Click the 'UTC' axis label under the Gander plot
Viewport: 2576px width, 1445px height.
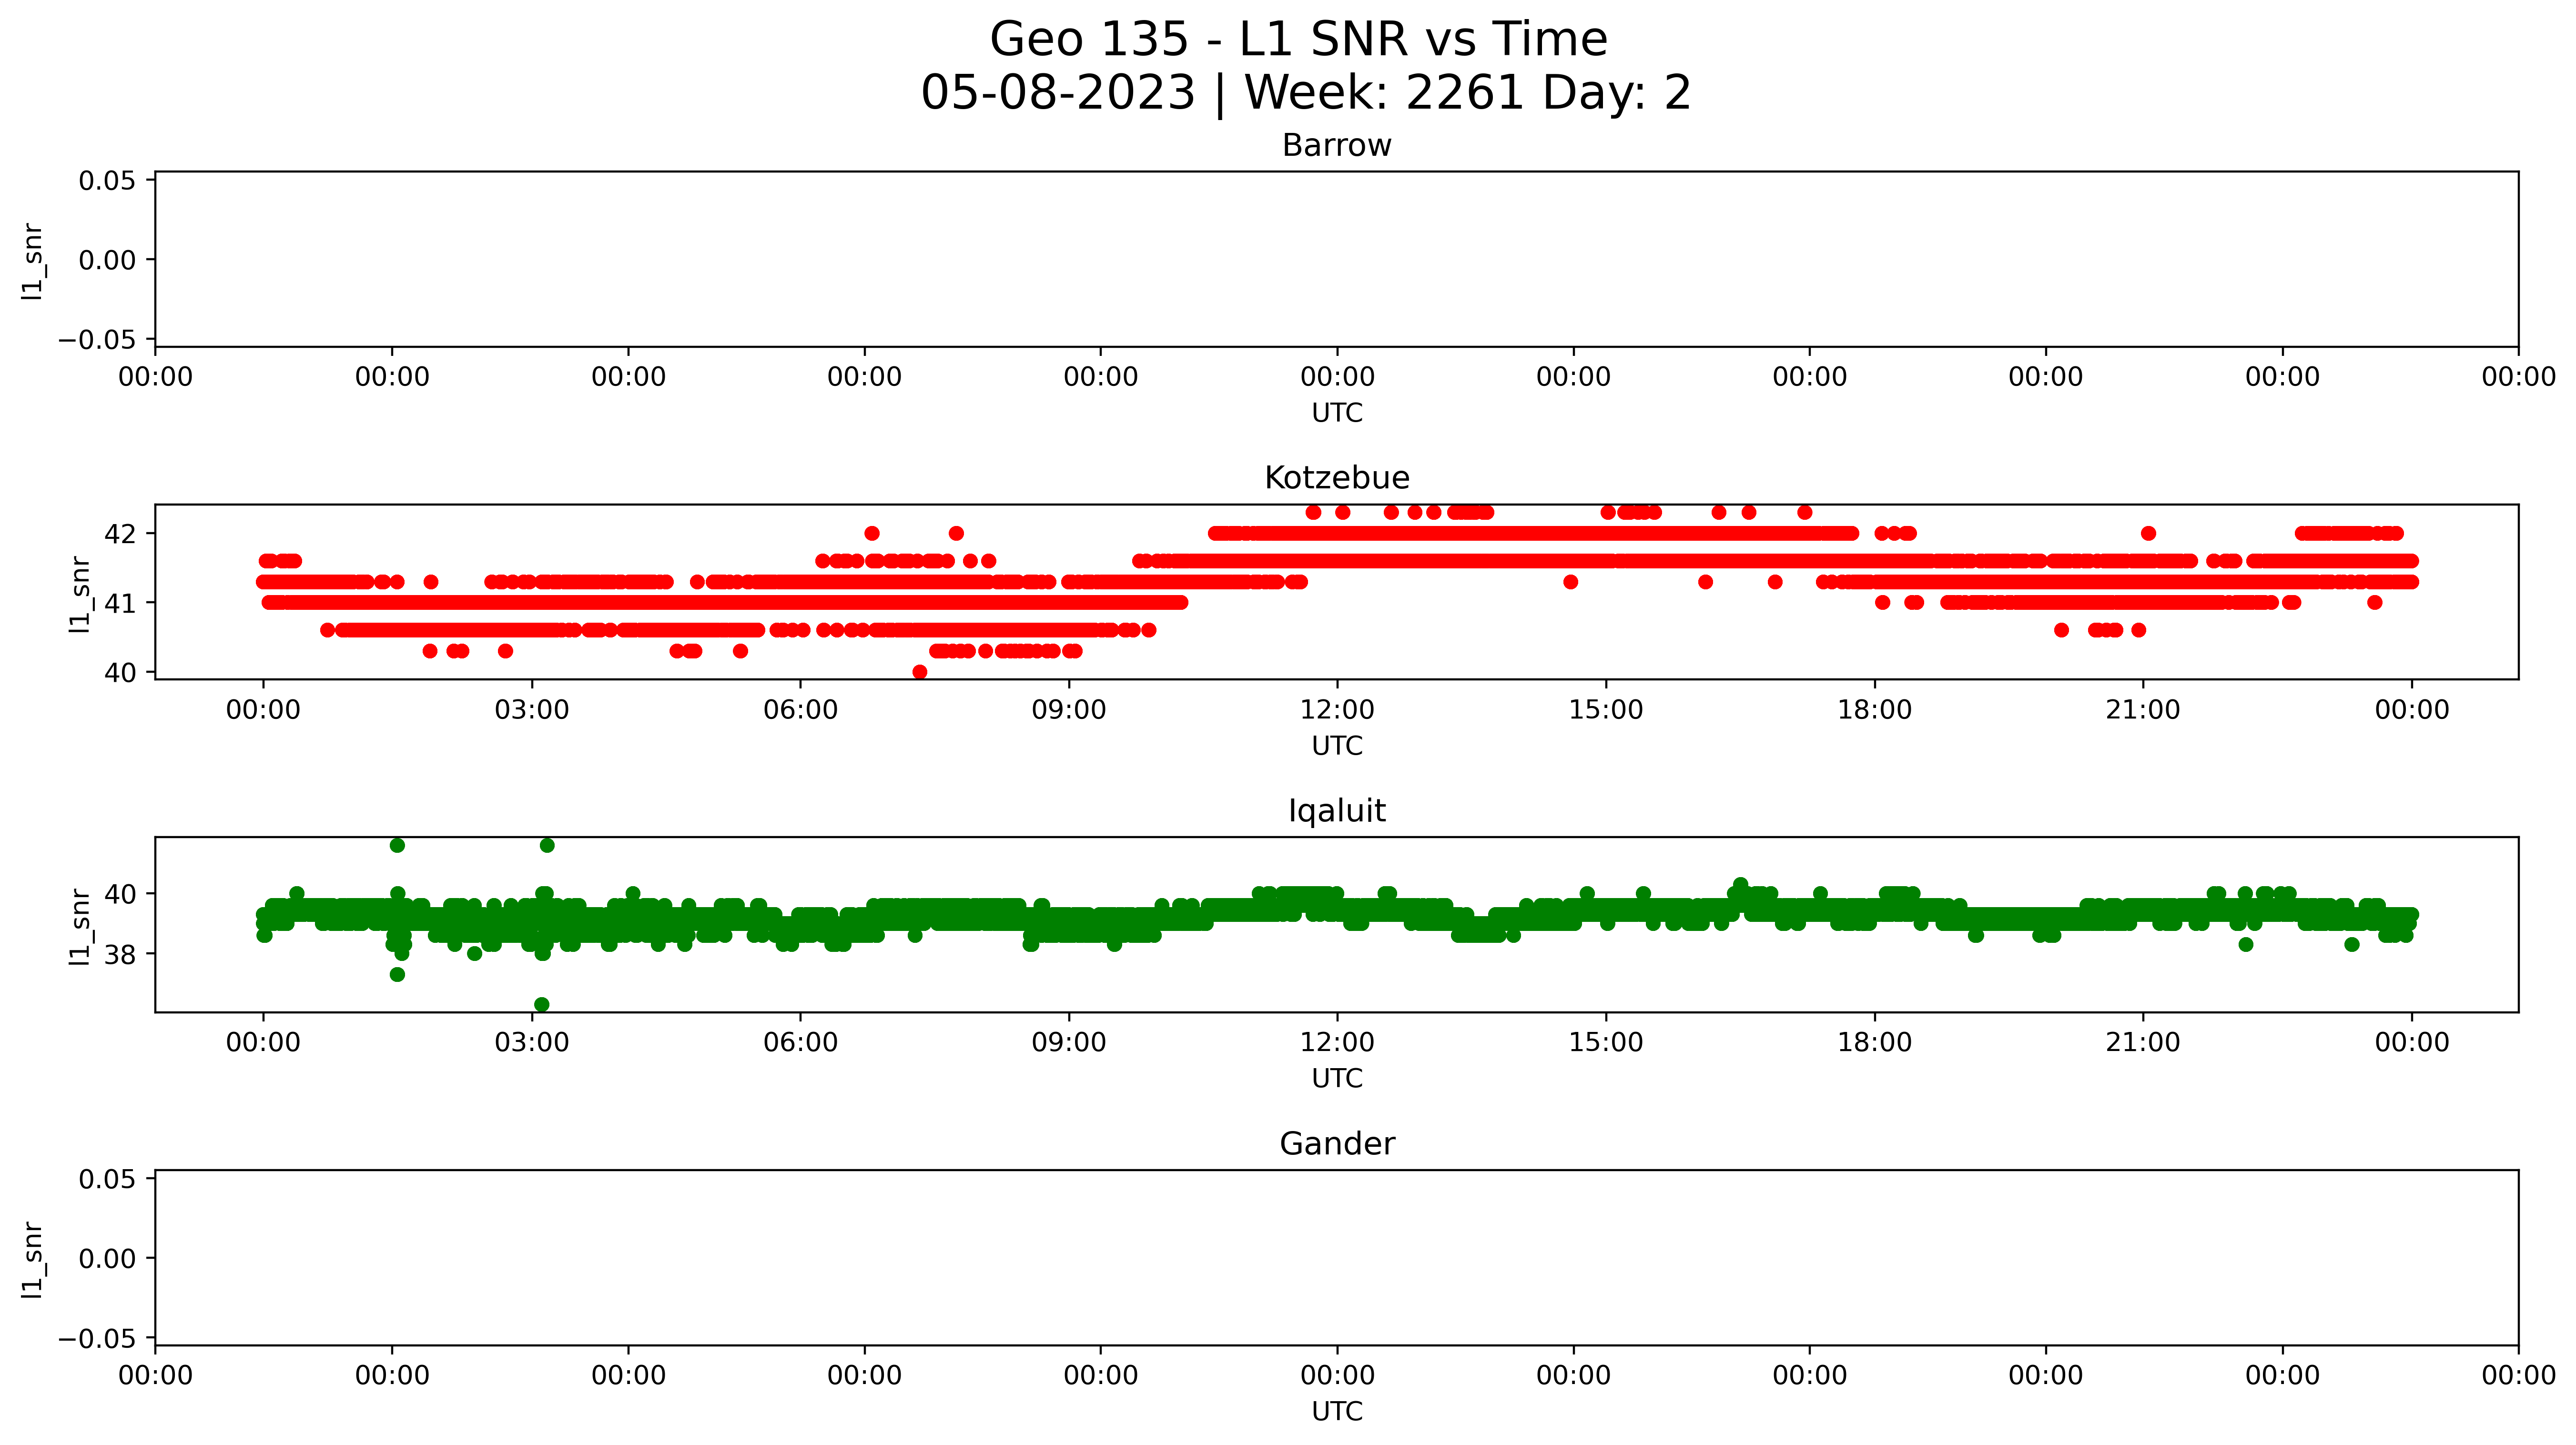click(x=1337, y=1412)
